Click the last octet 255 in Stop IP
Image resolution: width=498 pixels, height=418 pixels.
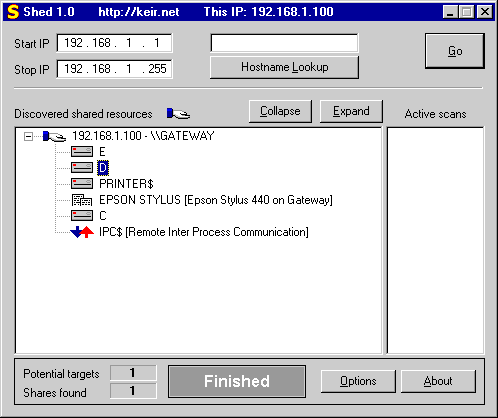click(x=157, y=69)
